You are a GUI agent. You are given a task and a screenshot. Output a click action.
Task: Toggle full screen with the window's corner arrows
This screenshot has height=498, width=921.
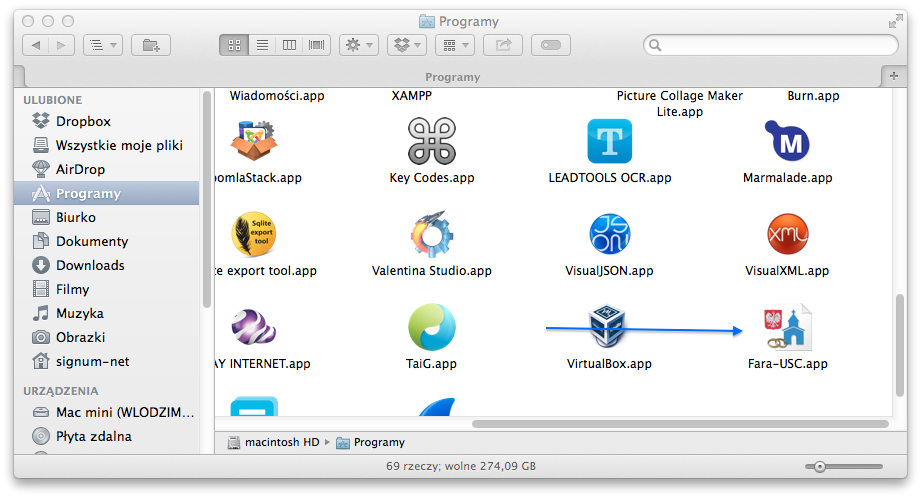[x=895, y=22]
